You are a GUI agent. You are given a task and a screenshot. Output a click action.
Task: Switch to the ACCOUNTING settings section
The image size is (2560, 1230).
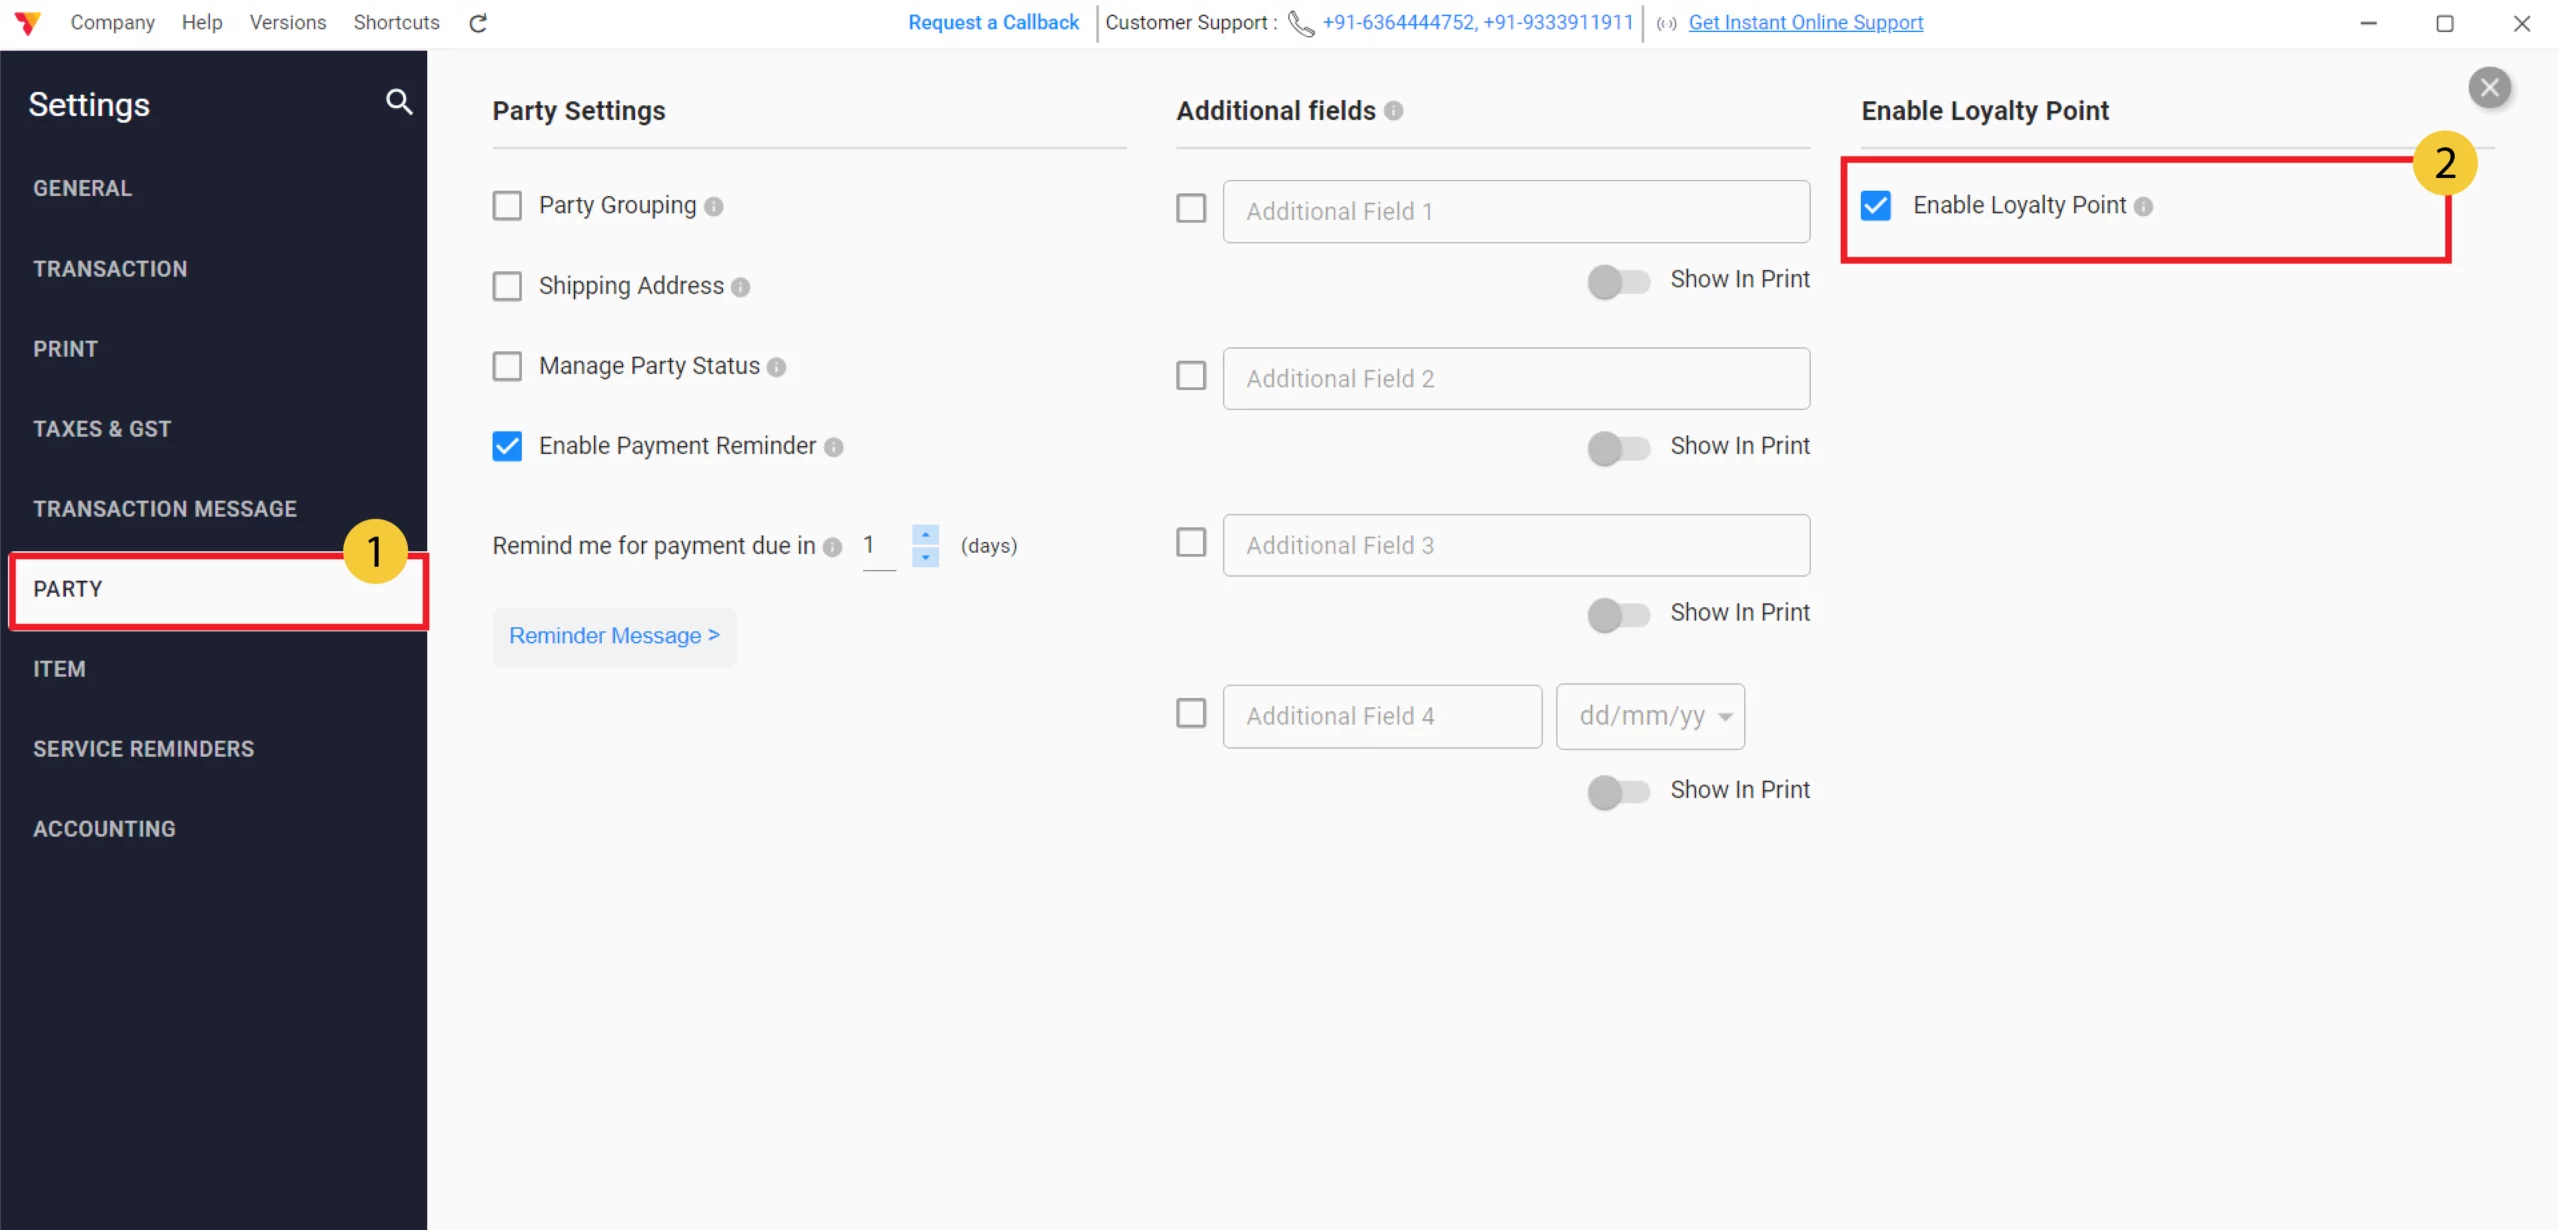pyautogui.click(x=104, y=828)
